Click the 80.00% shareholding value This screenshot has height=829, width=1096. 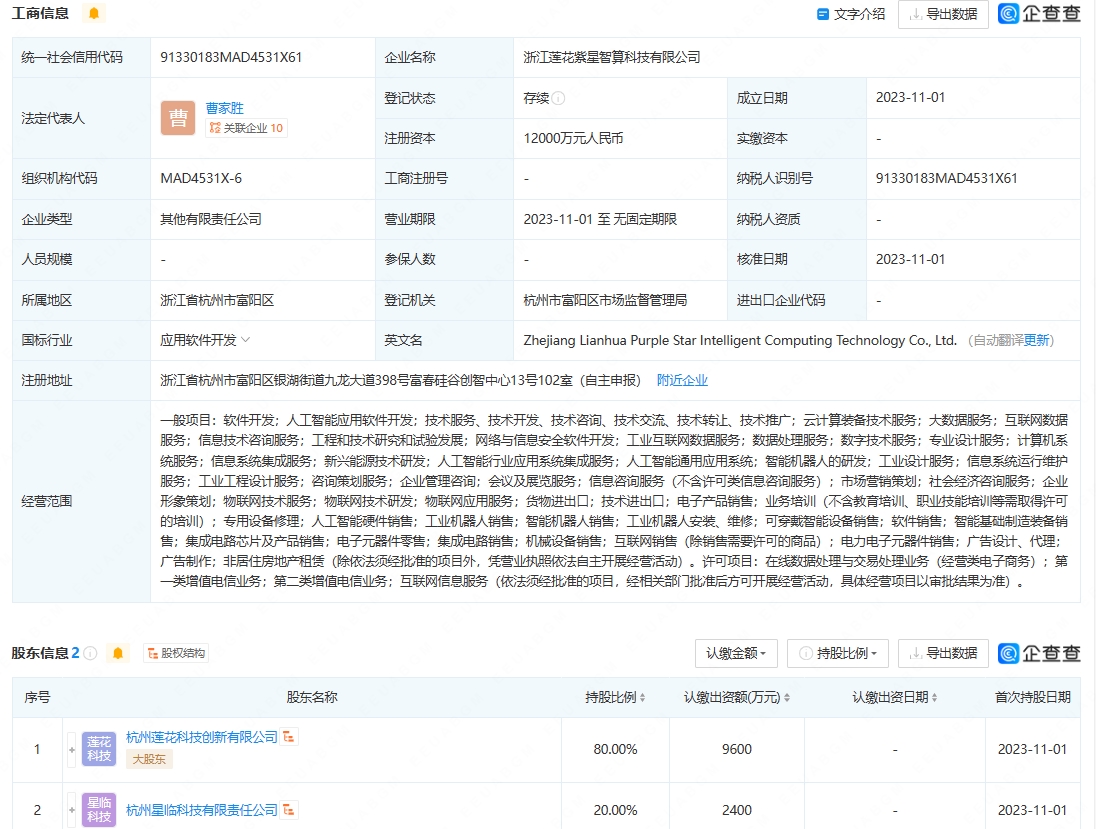click(x=615, y=749)
